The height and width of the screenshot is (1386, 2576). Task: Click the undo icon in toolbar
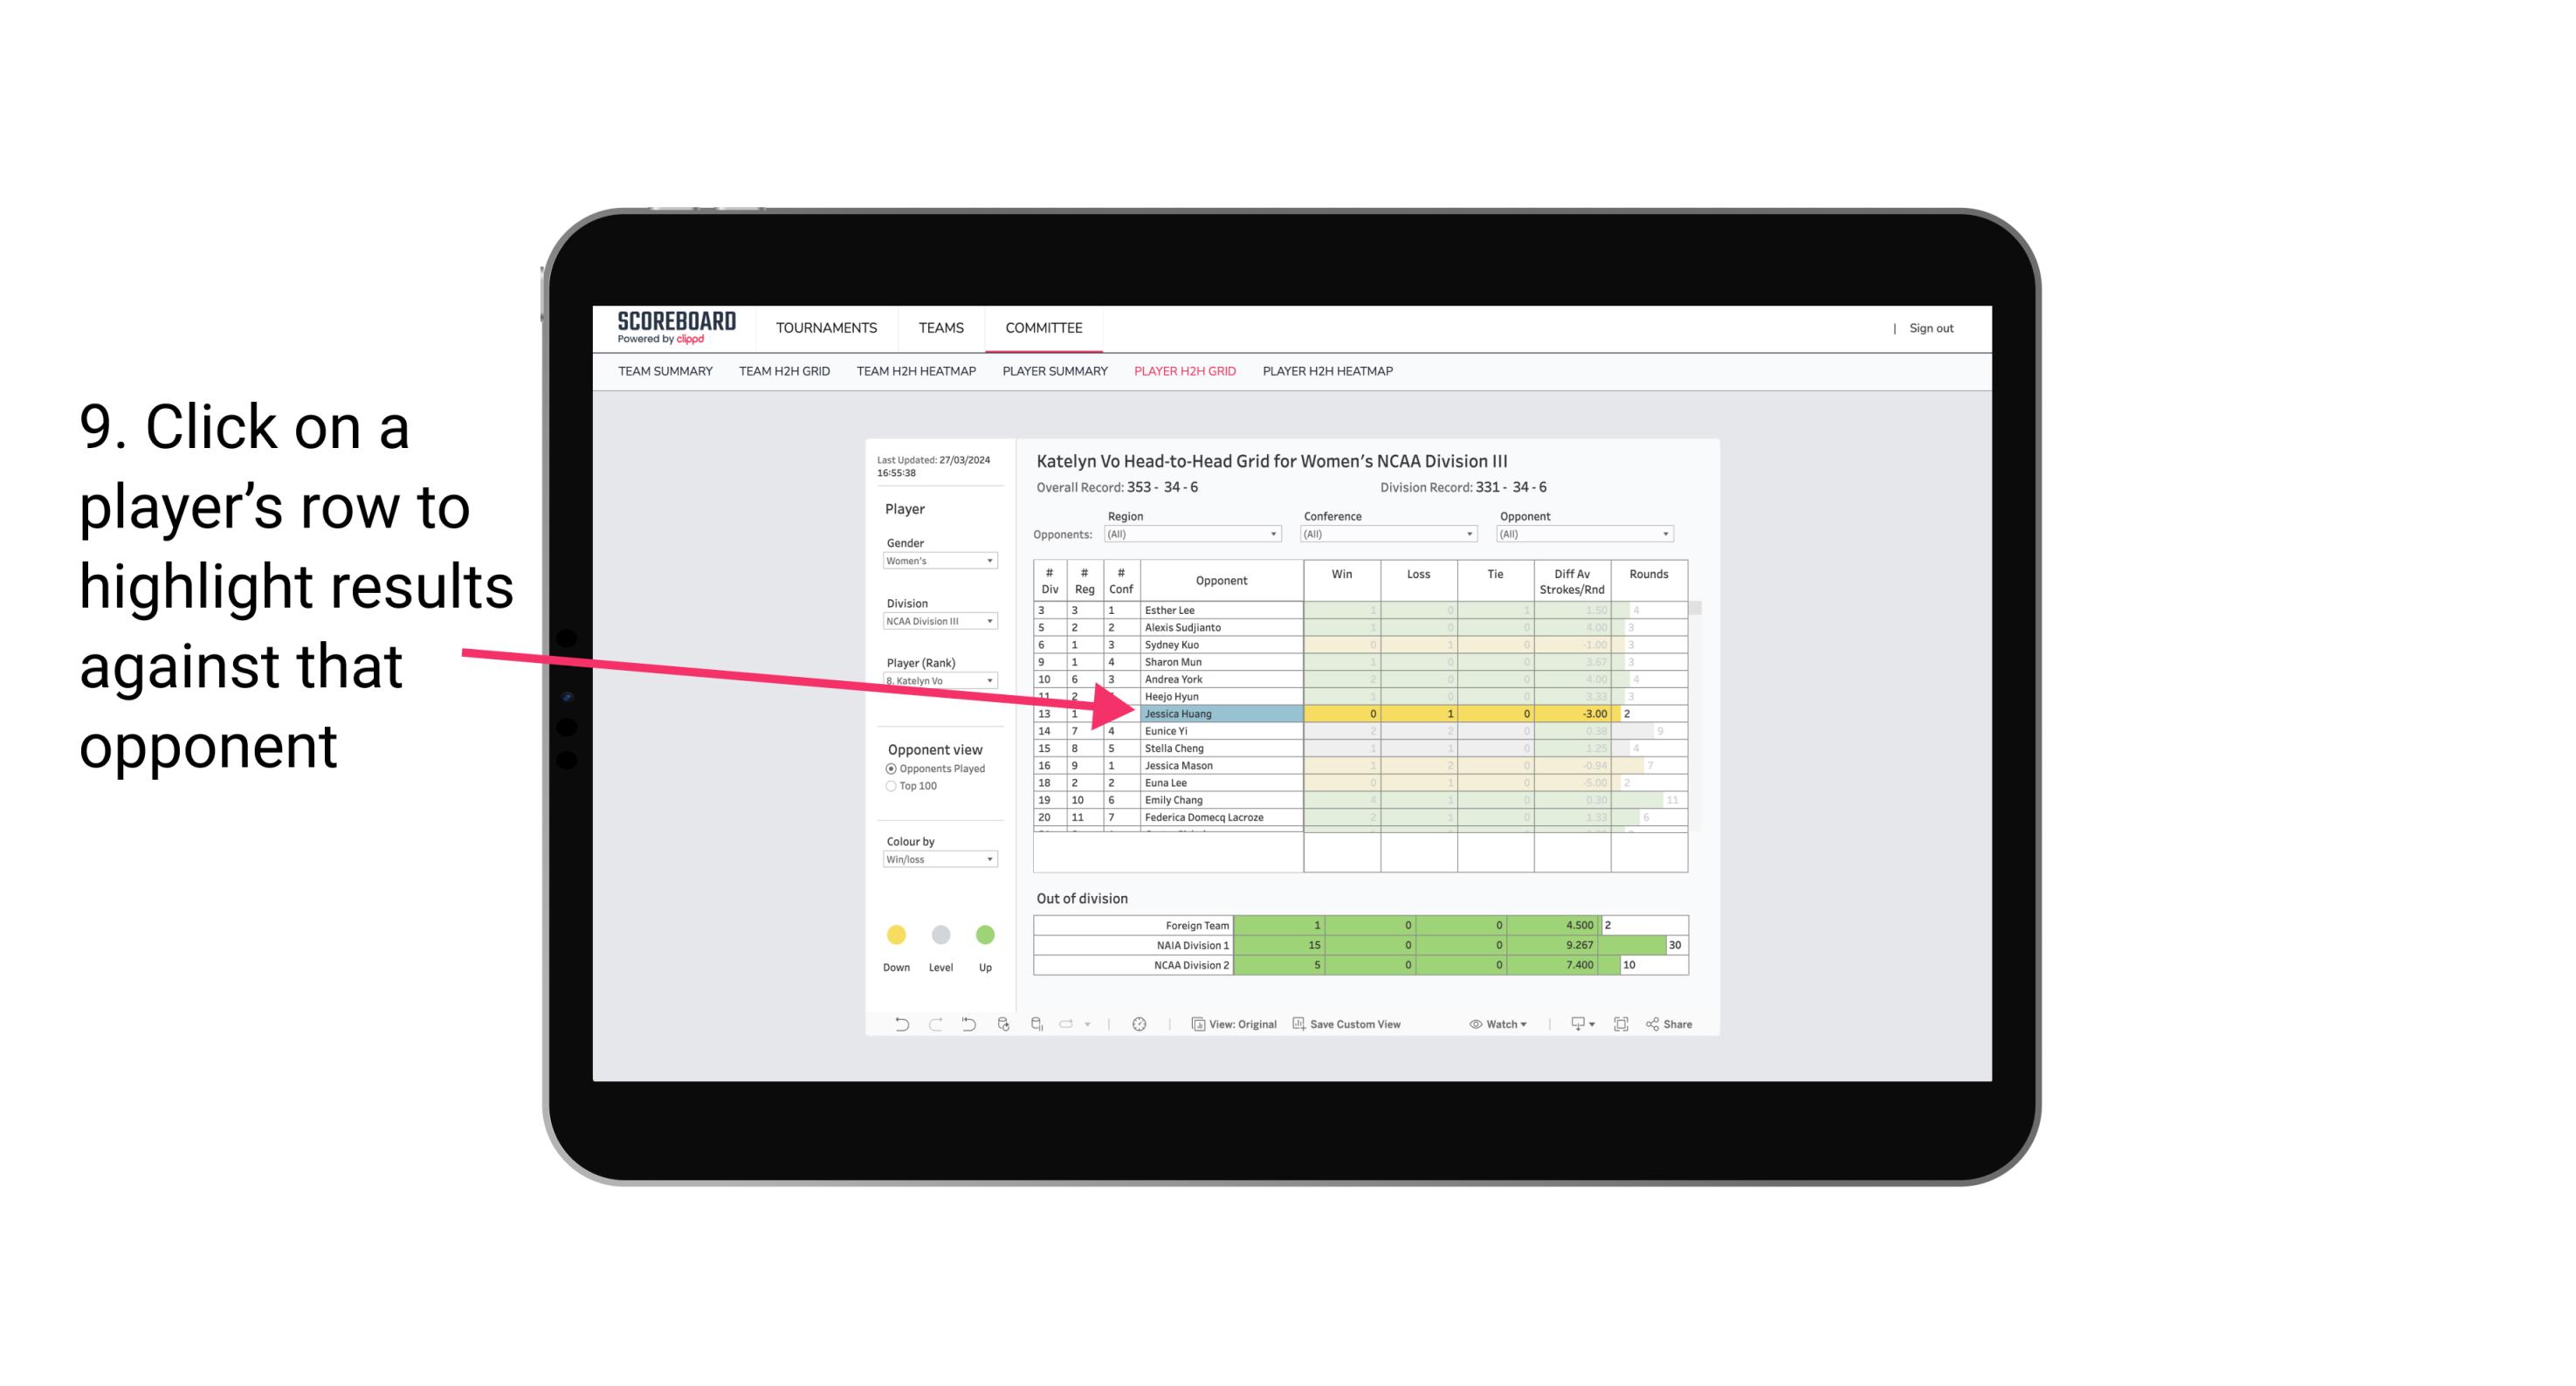click(x=892, y=1026)
